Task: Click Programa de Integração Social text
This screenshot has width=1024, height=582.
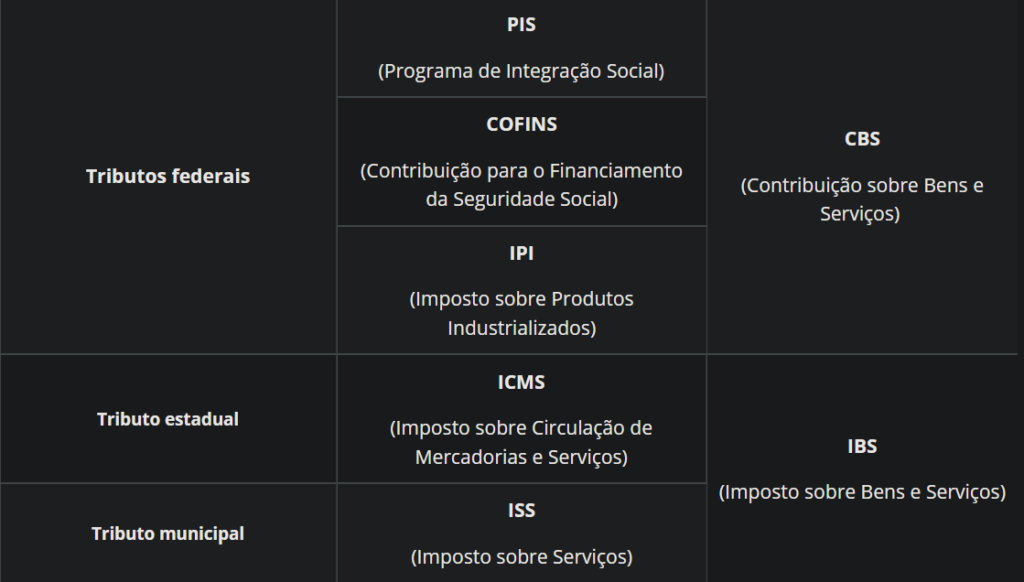Action: [521, 71]
